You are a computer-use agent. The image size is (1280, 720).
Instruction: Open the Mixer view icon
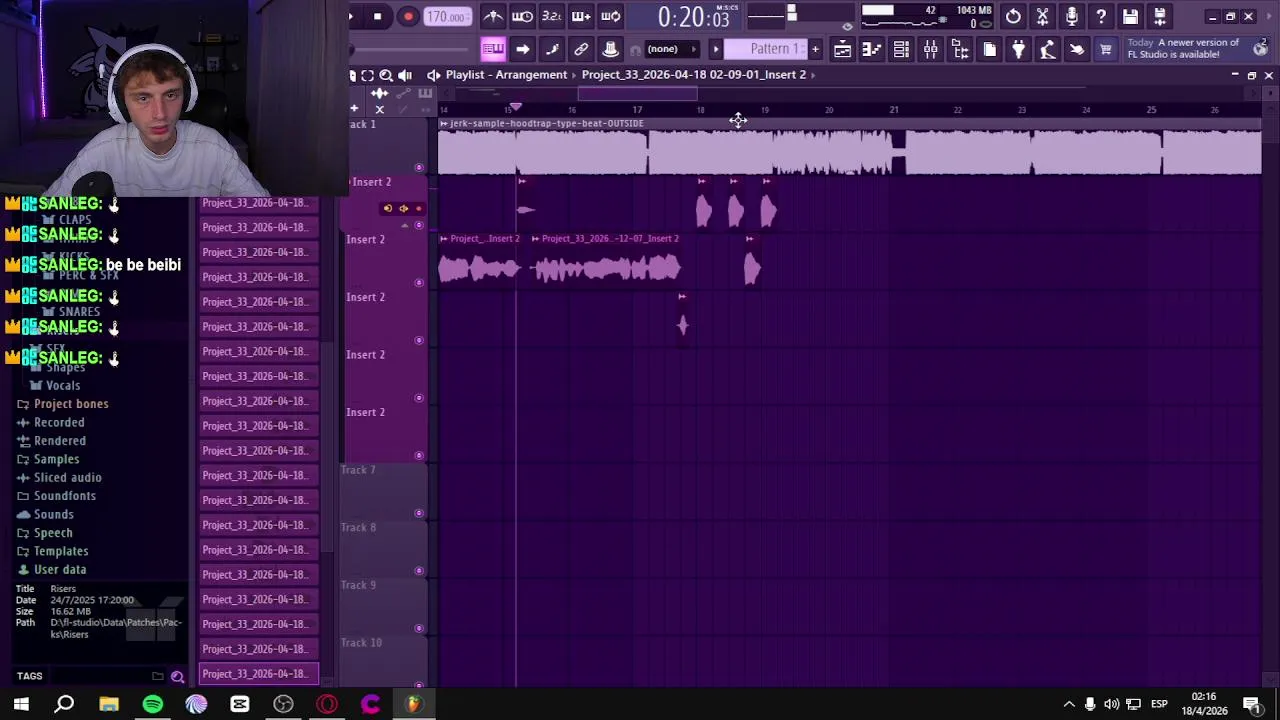(x=930, y=49)
